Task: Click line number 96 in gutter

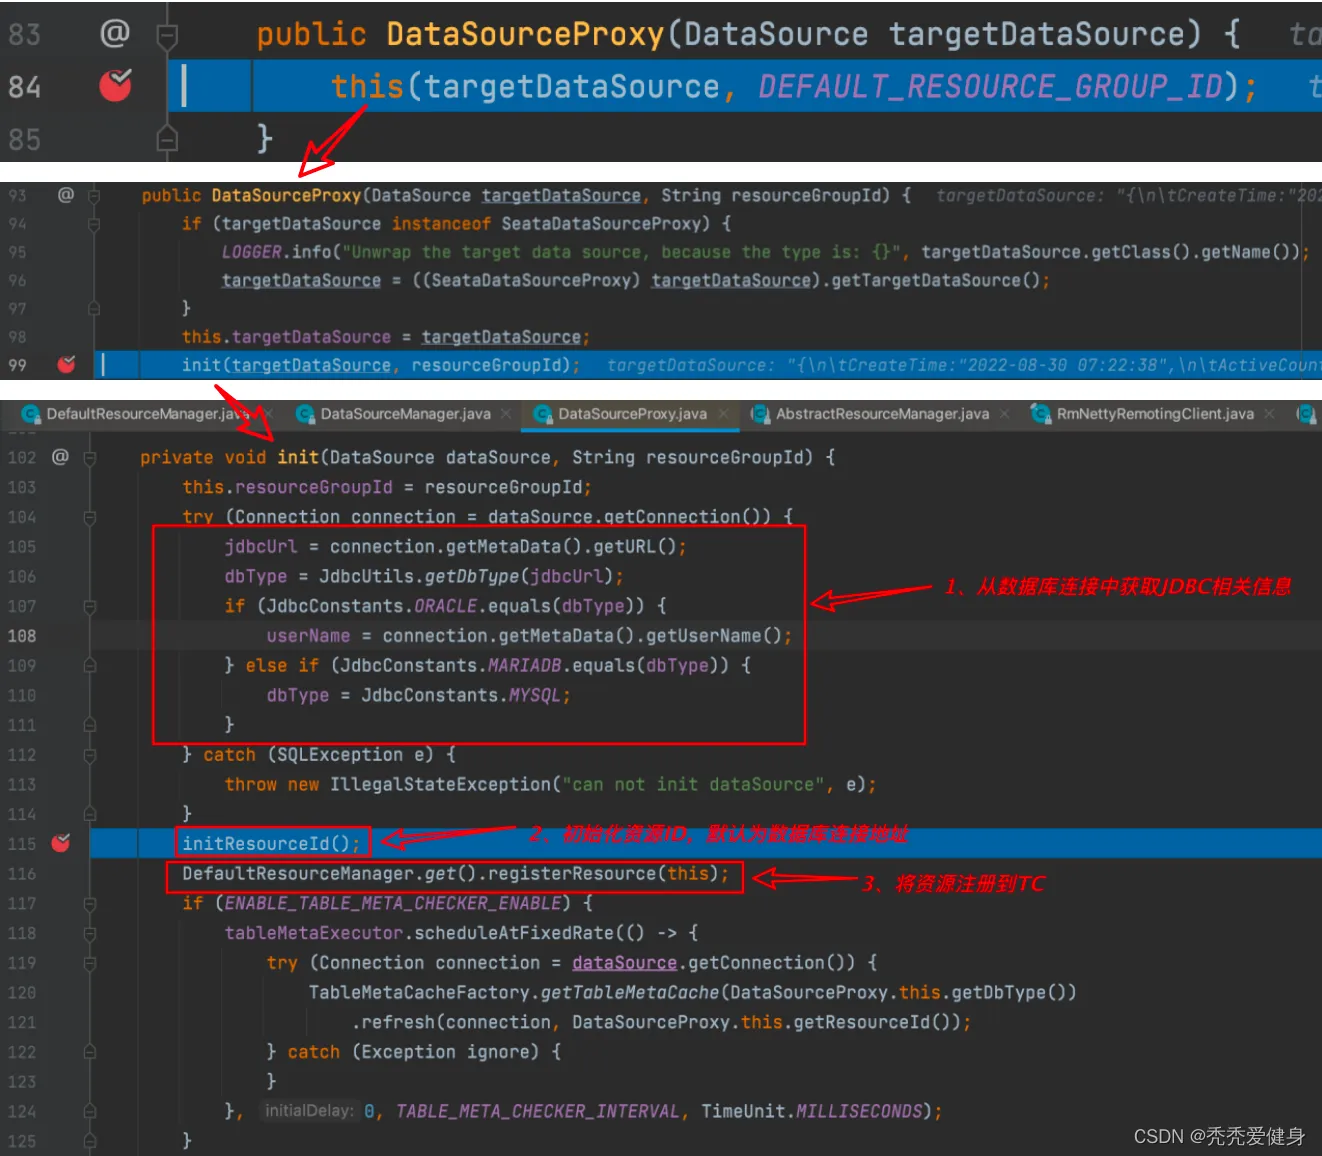Action: 17,281
